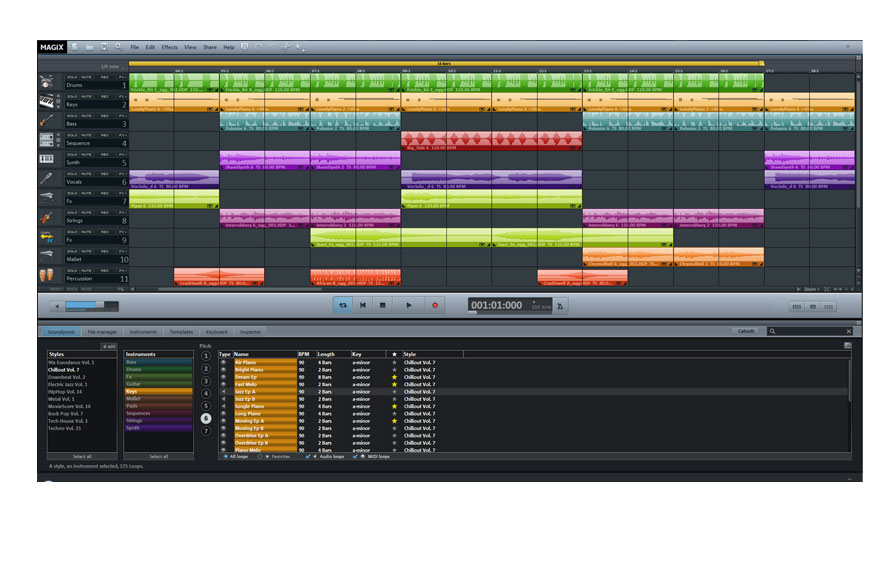Screen dimensions: 880x580
Task: Click the soundpool search input field
Action: point(810,331)
